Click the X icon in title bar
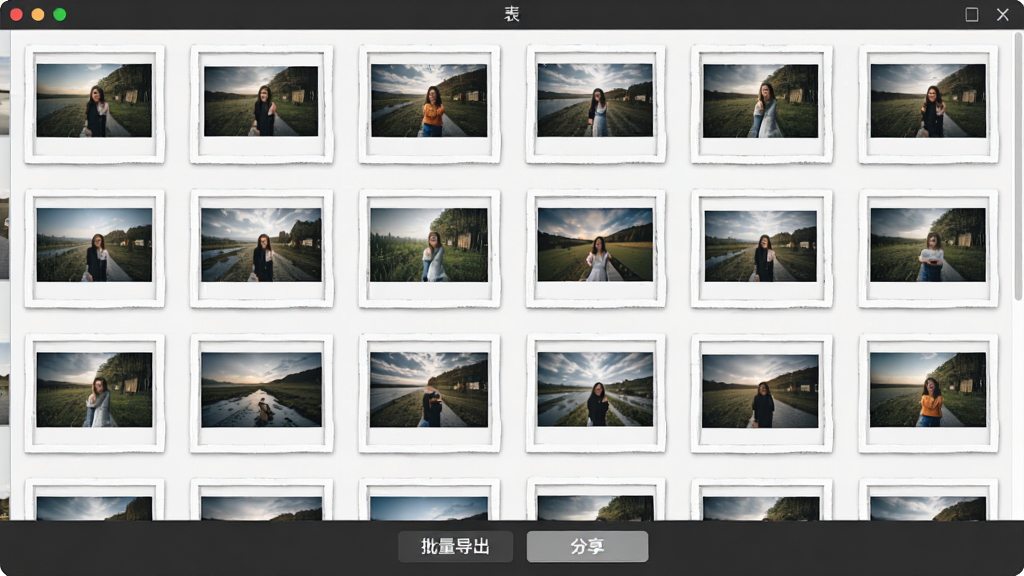 [x=1002, y=14]
